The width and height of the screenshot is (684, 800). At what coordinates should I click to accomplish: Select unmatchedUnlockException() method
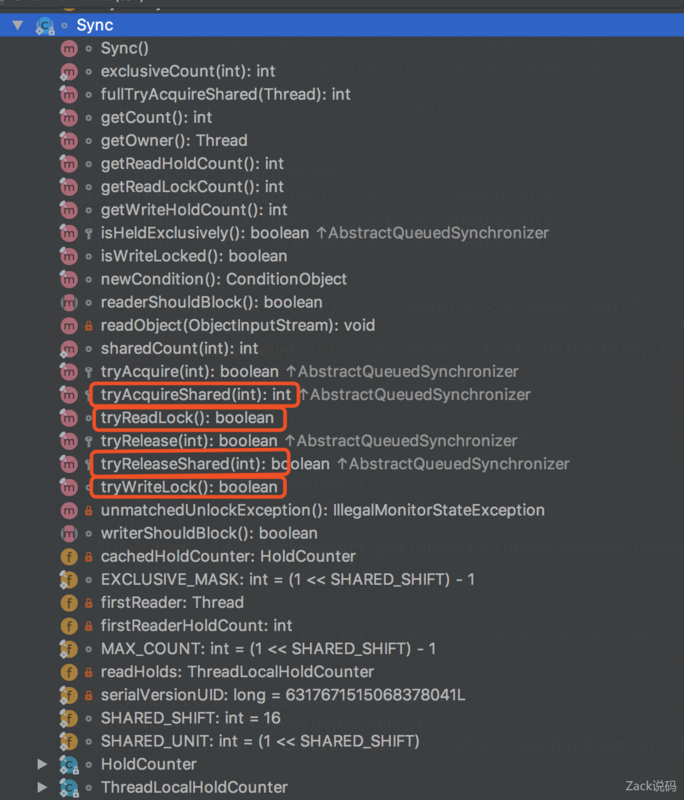(x=323, y=510)
